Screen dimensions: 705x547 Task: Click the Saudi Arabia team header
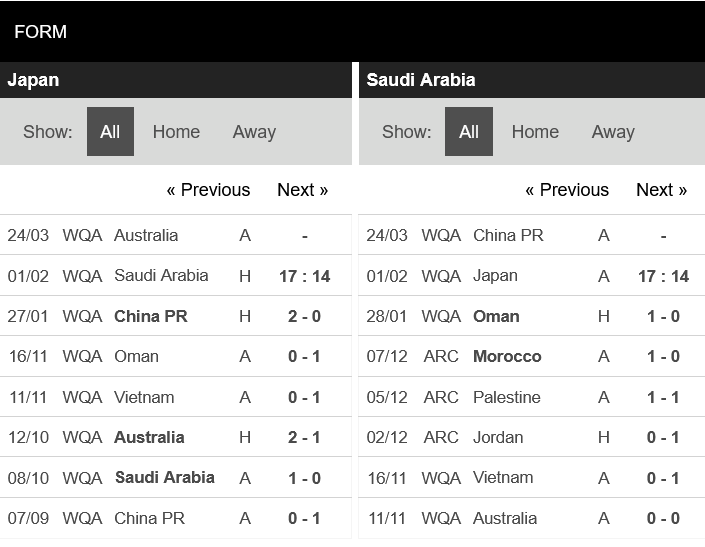pyautogui.click(x=420, y=80)
